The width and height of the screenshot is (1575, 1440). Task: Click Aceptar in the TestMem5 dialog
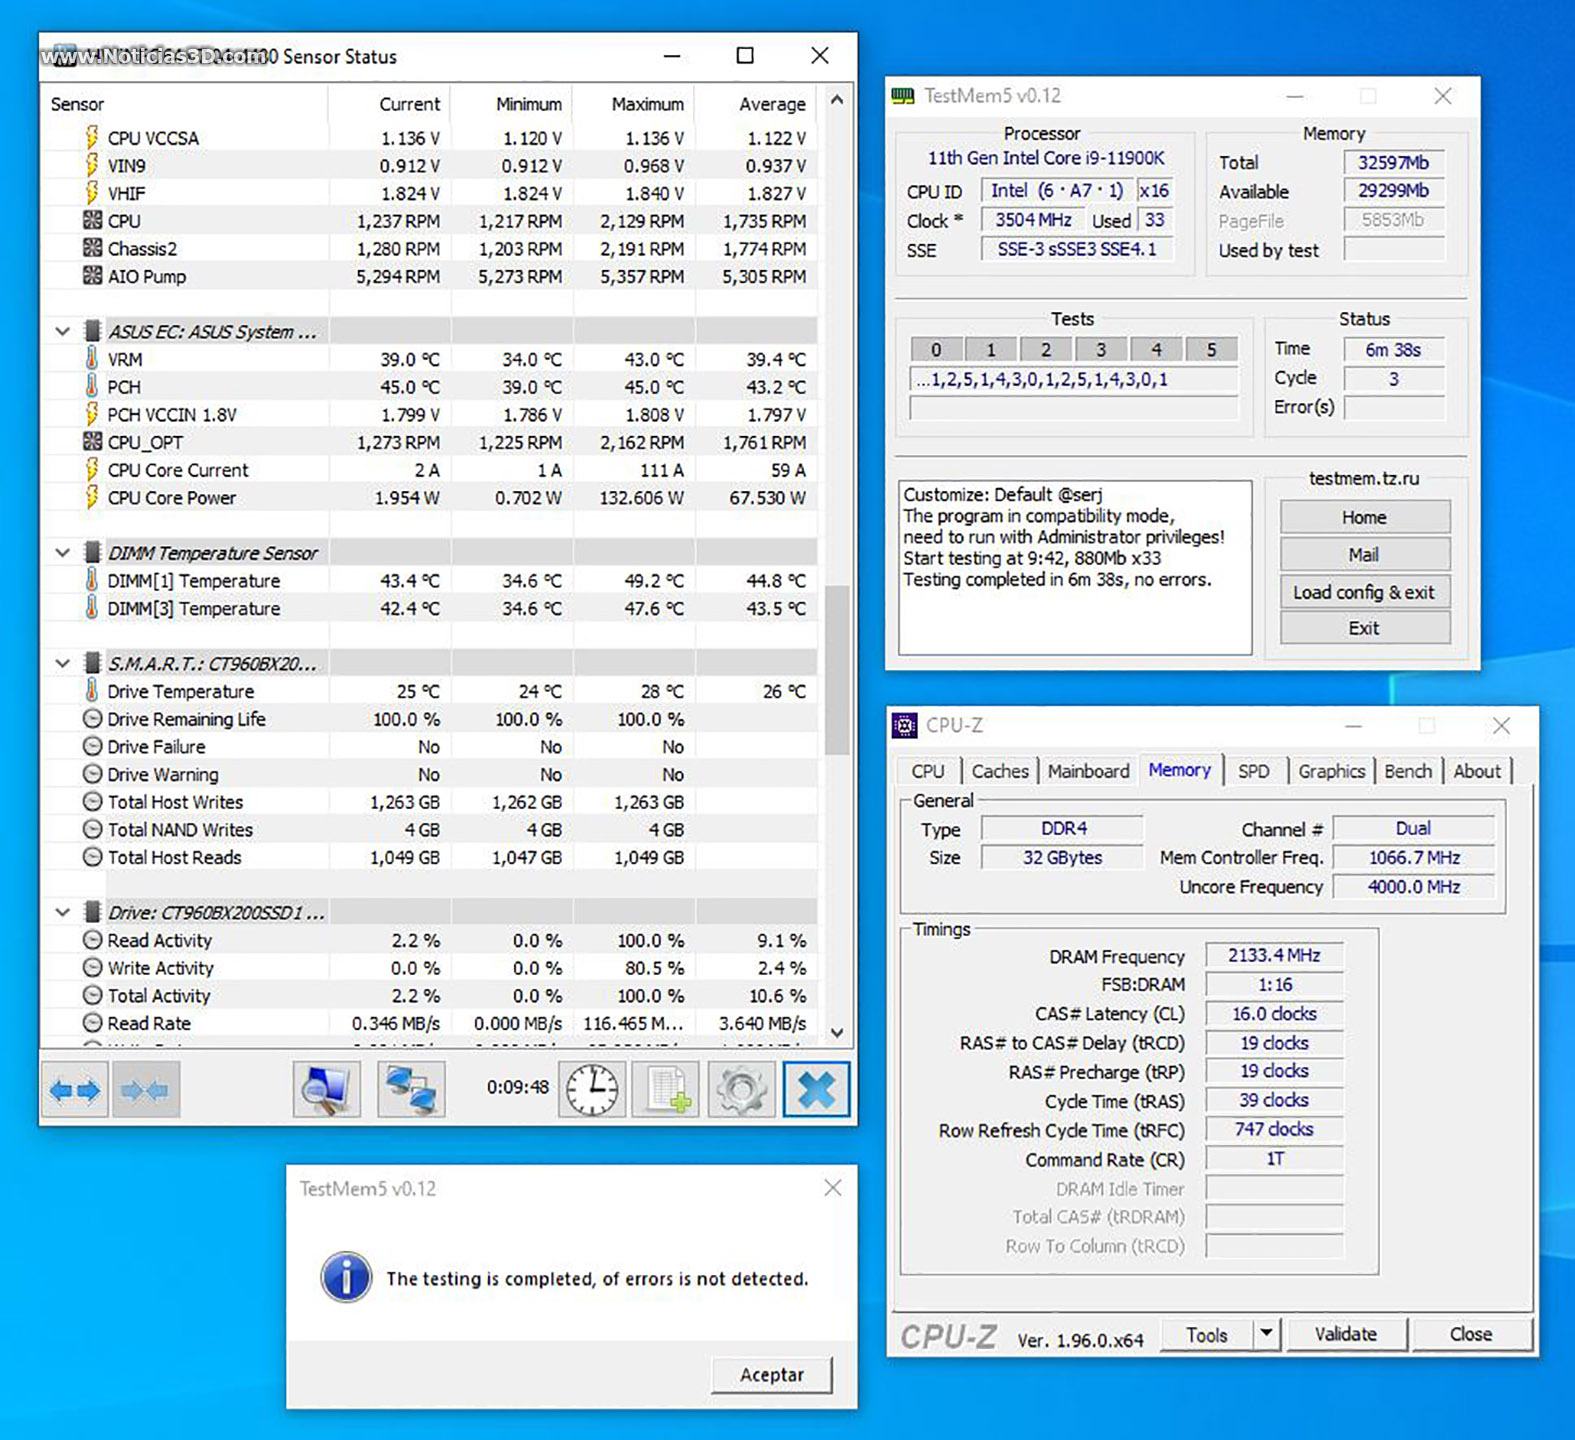click(772, 1375)
